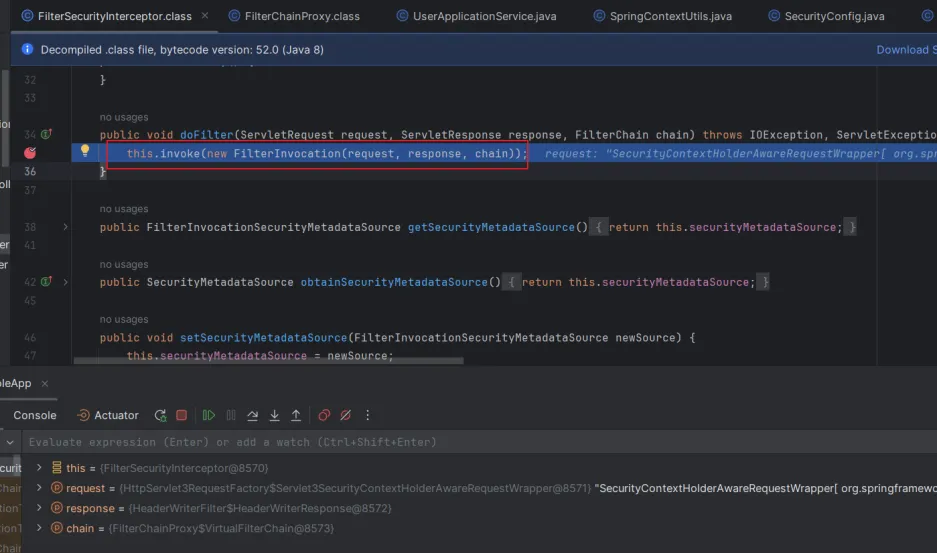Click the implemented-method gutter marker on line 34

(x=46, y=134)
